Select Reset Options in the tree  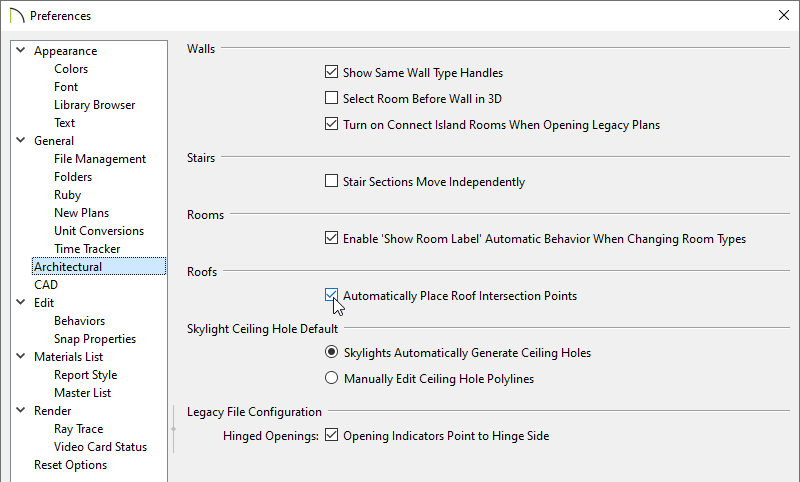click(x=70, y=465)
